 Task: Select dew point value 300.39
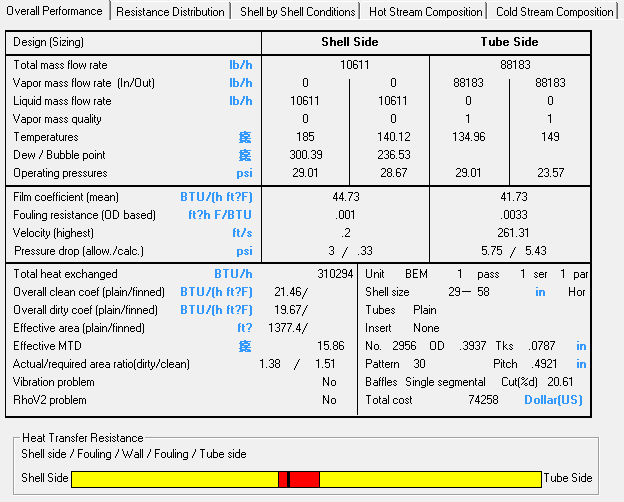[x=306, y=155]
